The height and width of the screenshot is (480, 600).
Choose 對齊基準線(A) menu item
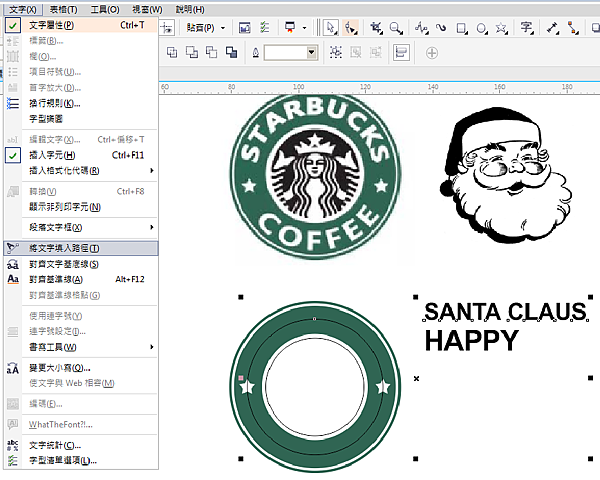(x=81, y=279)
